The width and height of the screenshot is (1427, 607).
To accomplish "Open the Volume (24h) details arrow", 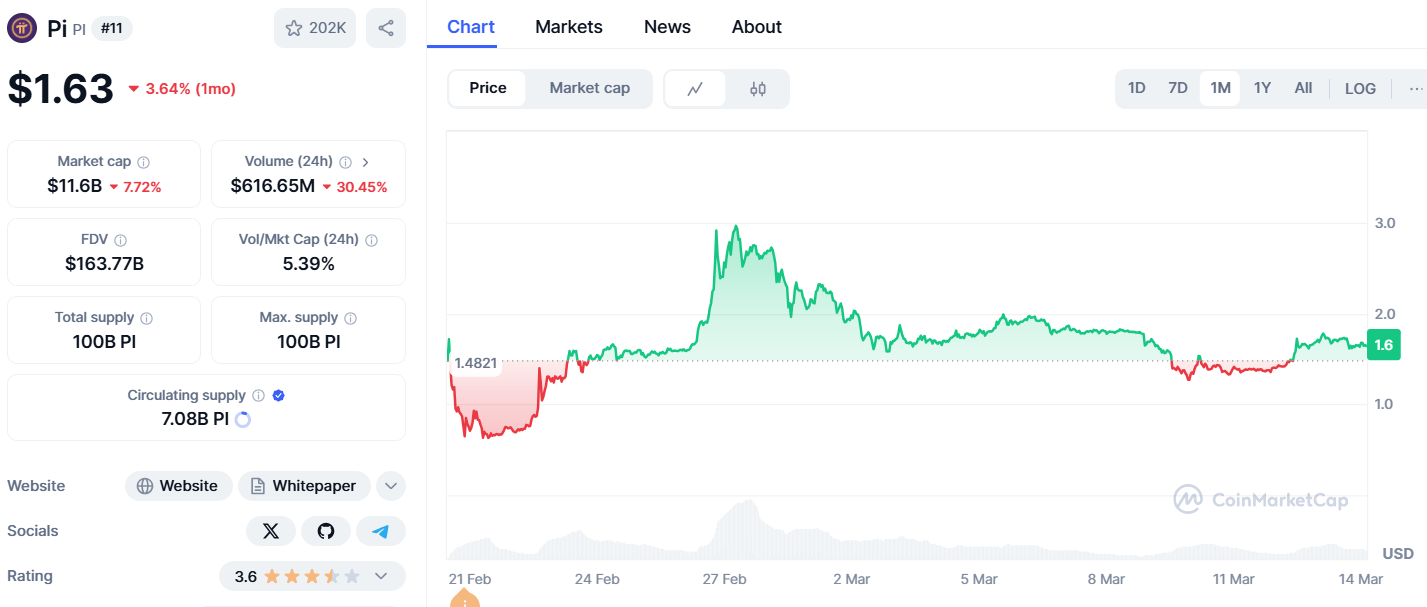I will pyautogui.click(x=366, y=162).
